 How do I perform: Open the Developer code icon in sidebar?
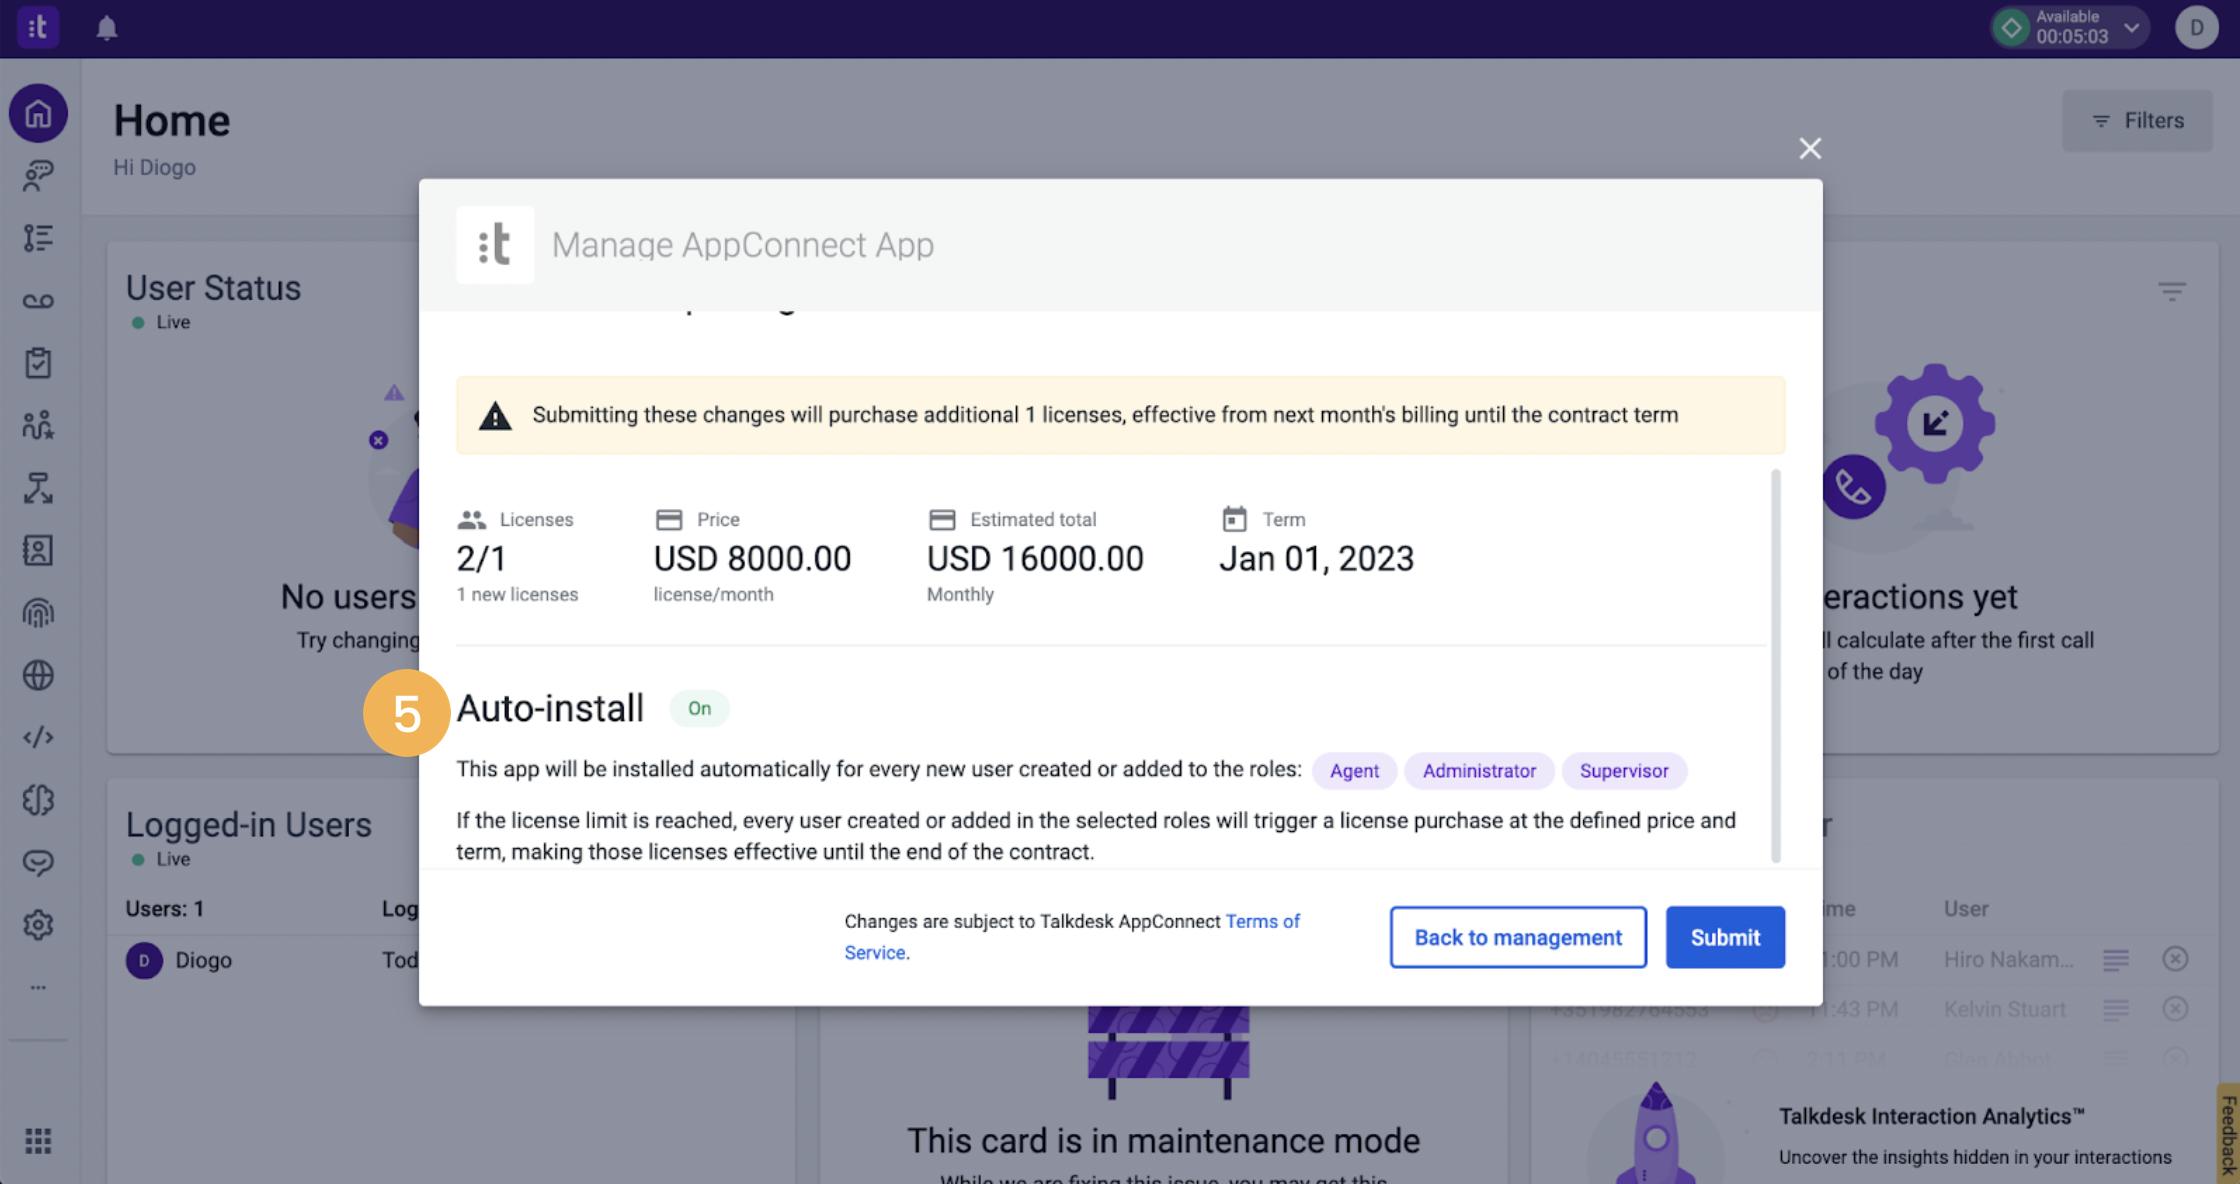click(x=38, y=737)
